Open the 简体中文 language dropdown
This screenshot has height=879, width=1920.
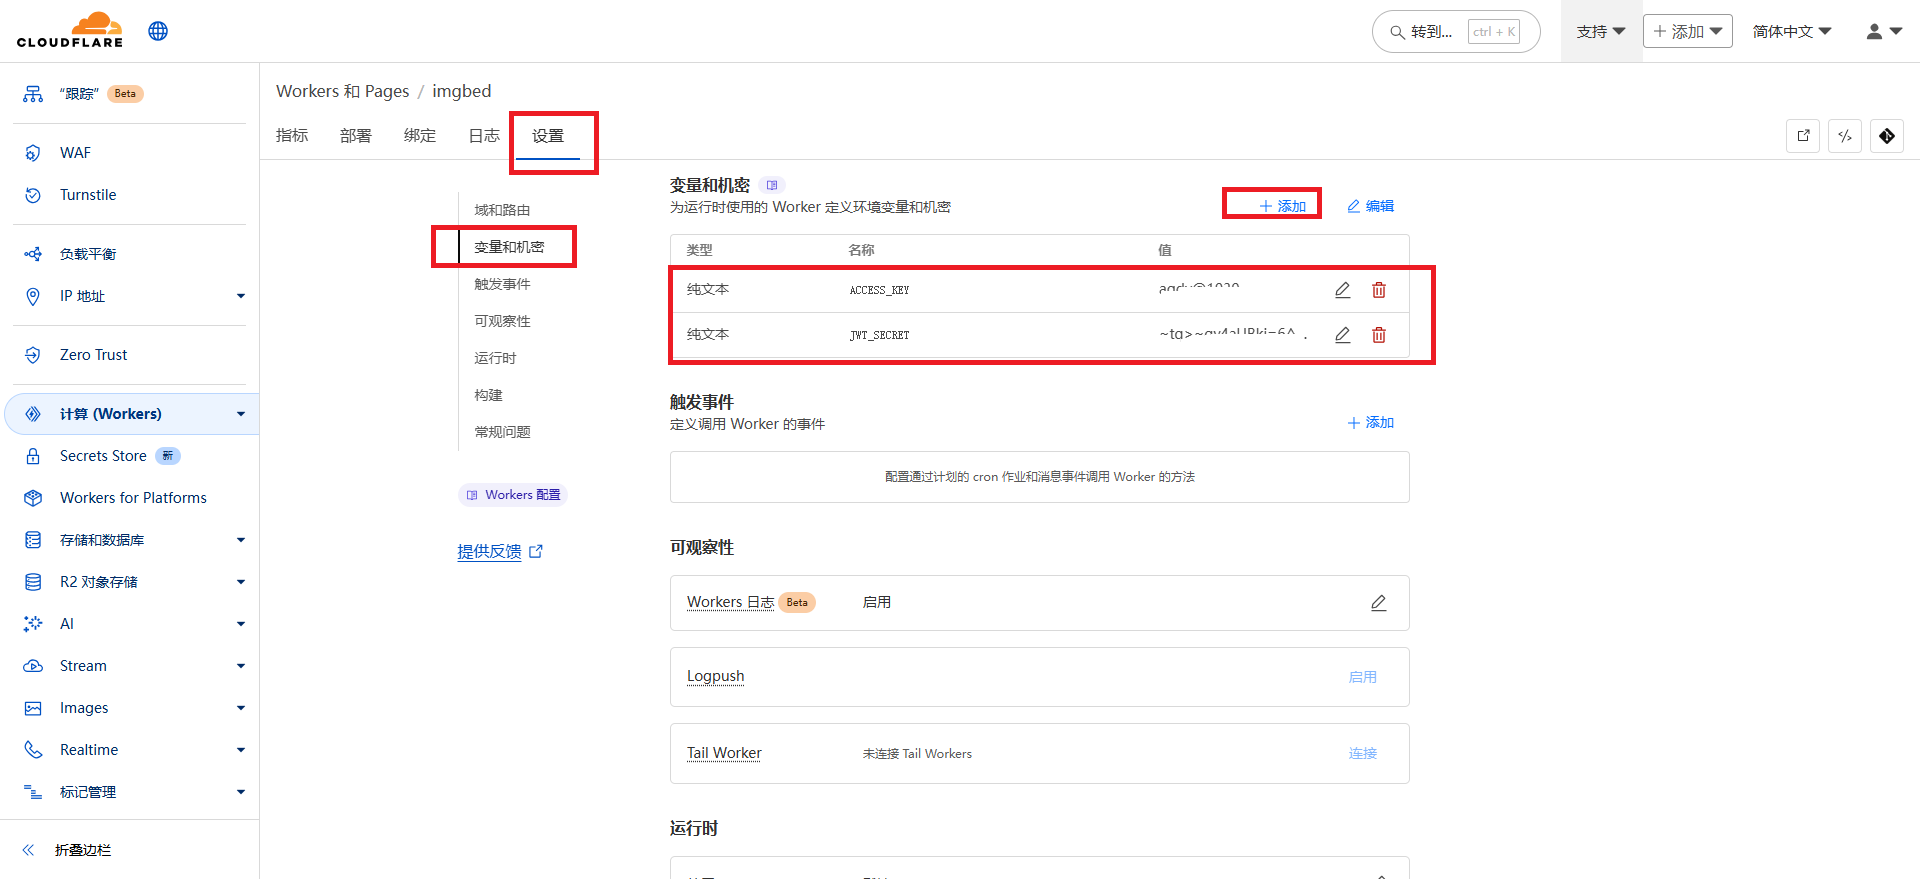pos(1791,31)
